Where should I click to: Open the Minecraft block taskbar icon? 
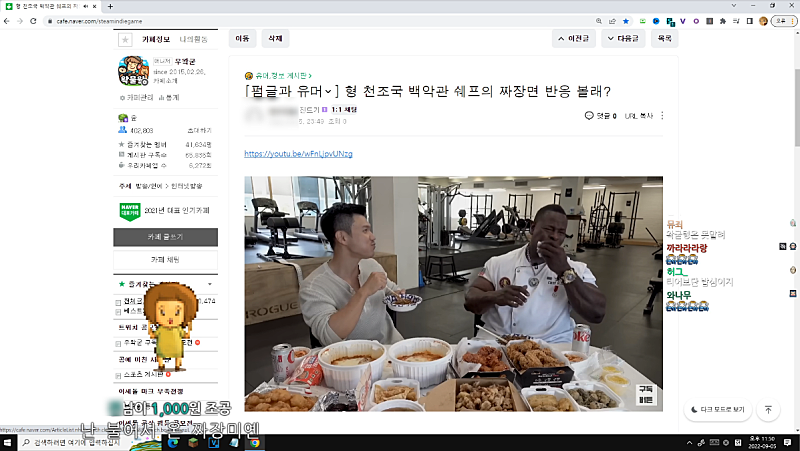coord(193,443)
